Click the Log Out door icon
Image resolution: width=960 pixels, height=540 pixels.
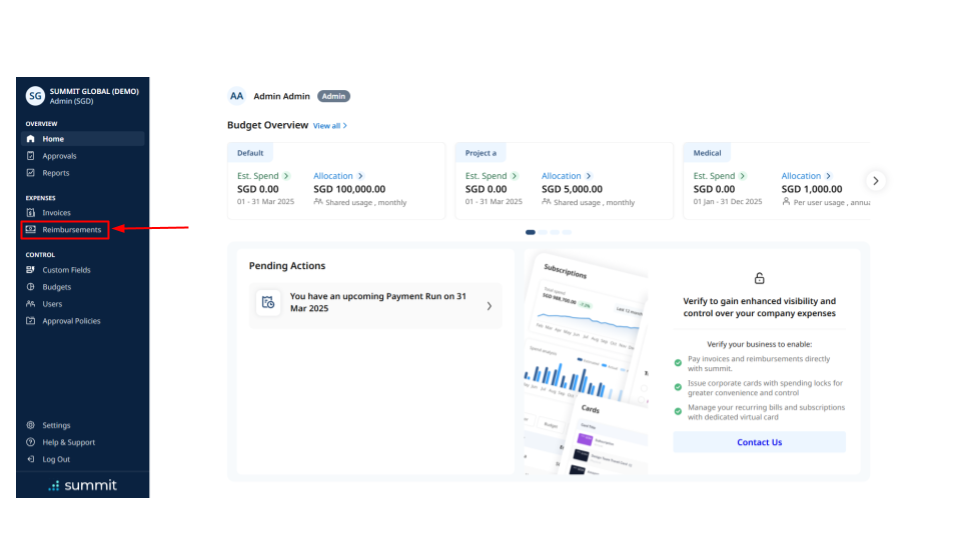31,459
